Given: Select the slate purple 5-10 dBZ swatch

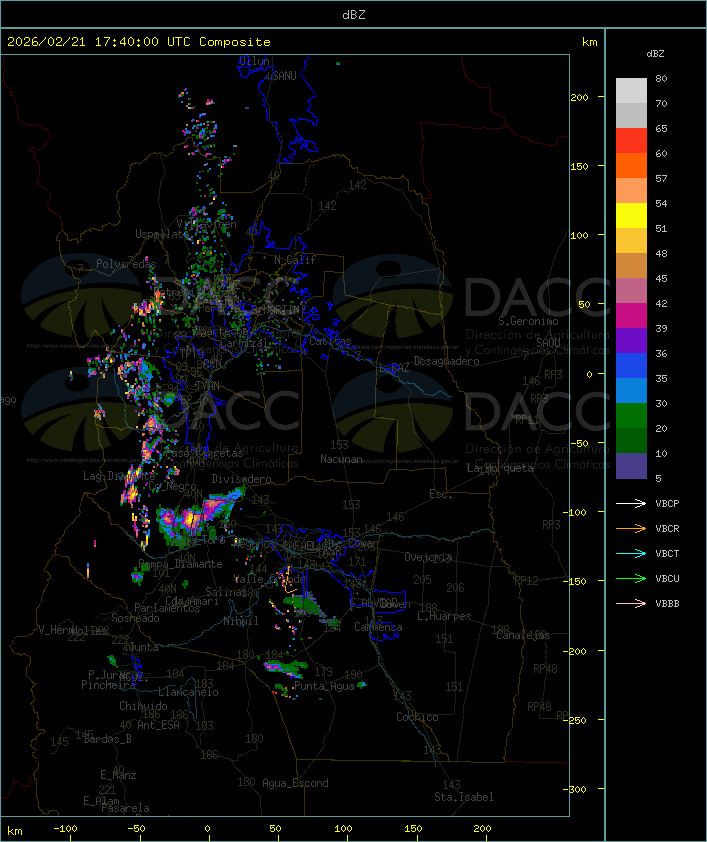Looking at the screenshot, I should pyautogui.click(x=631, y=466).
